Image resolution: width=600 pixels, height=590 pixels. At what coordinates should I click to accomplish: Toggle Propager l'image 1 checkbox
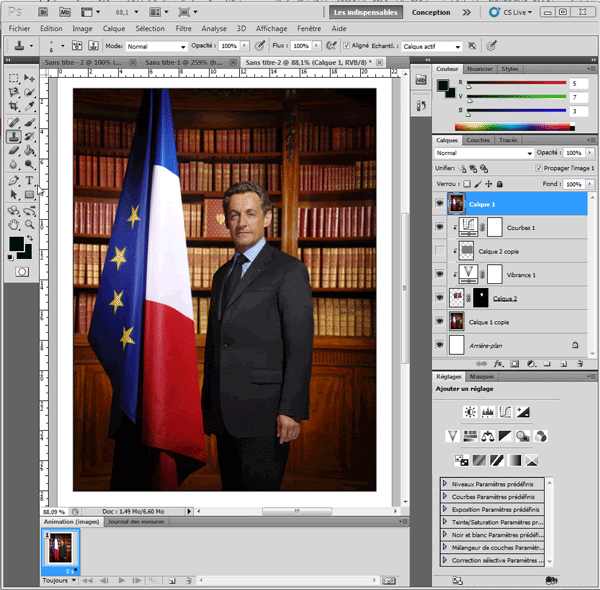[539, 168]
